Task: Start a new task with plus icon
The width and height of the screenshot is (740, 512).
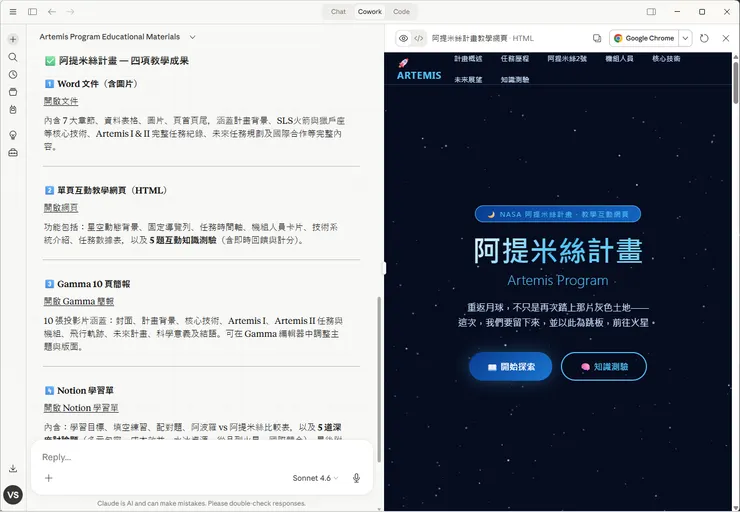Action: [x=13, y=39]
